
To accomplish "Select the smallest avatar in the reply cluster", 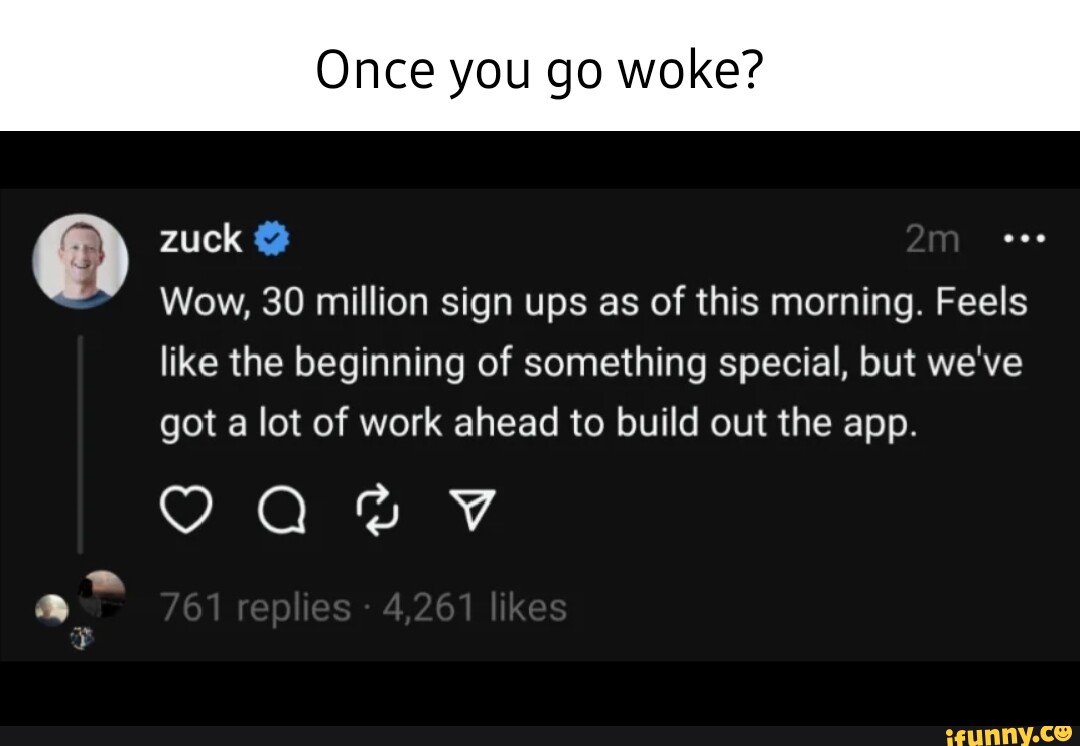I will click(82, 636).
